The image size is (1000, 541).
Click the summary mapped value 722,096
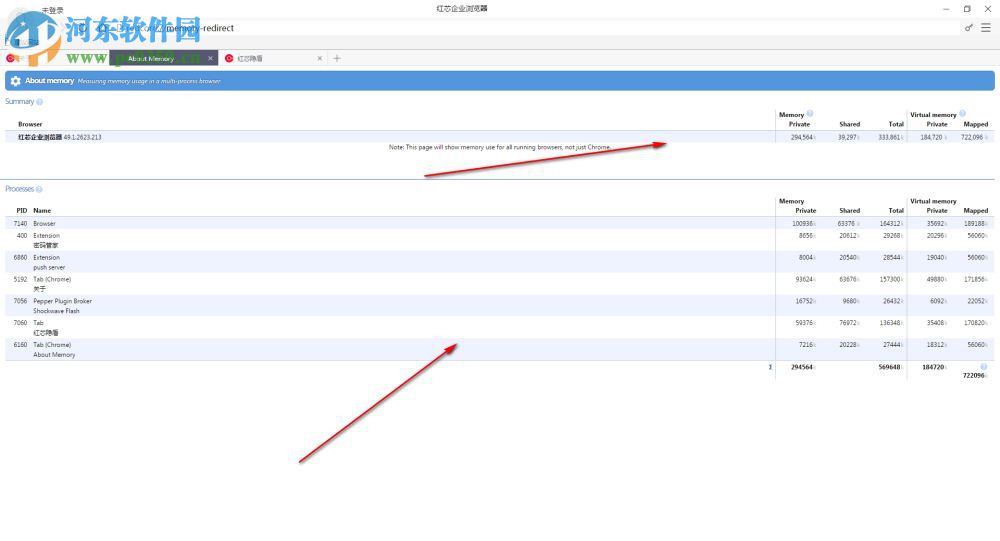pyautogui.click(x=972, y=137)
